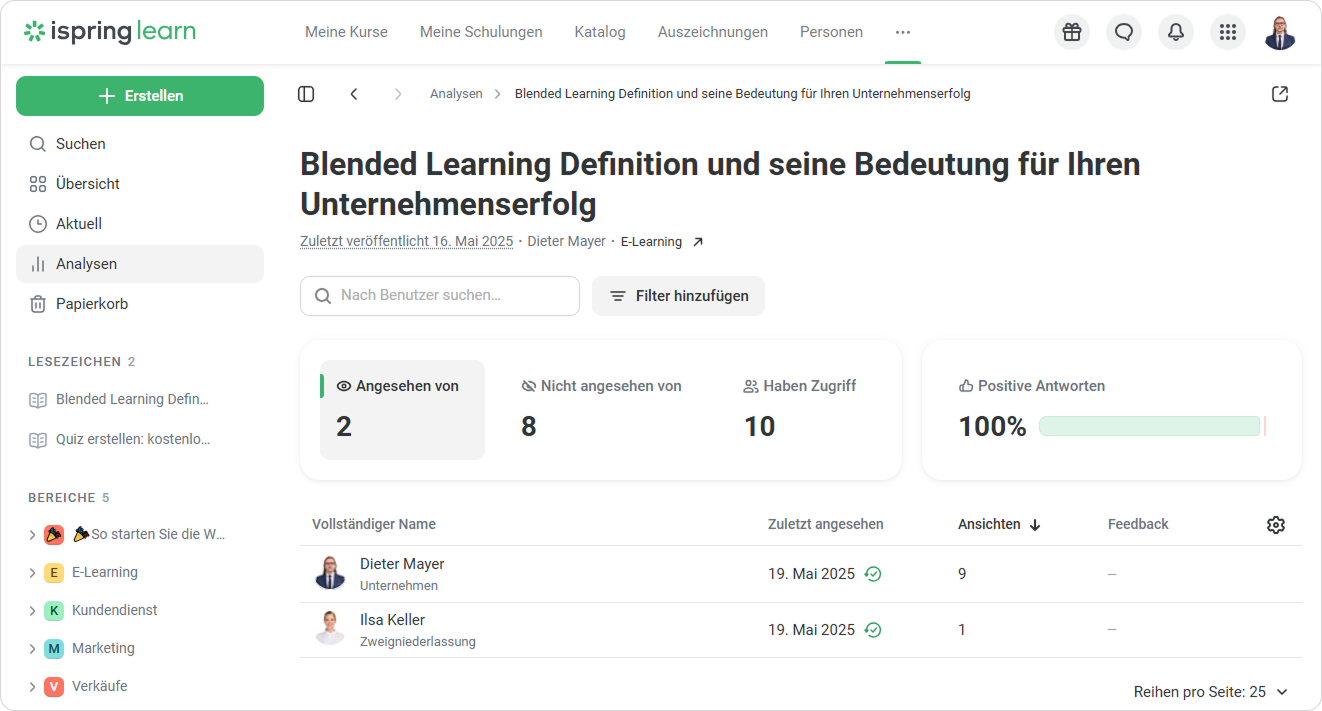This screenshot has width=1322, height=711.
Task: Click the green check next to Dieter Mayer's date
Action: (x=873, y=574)
